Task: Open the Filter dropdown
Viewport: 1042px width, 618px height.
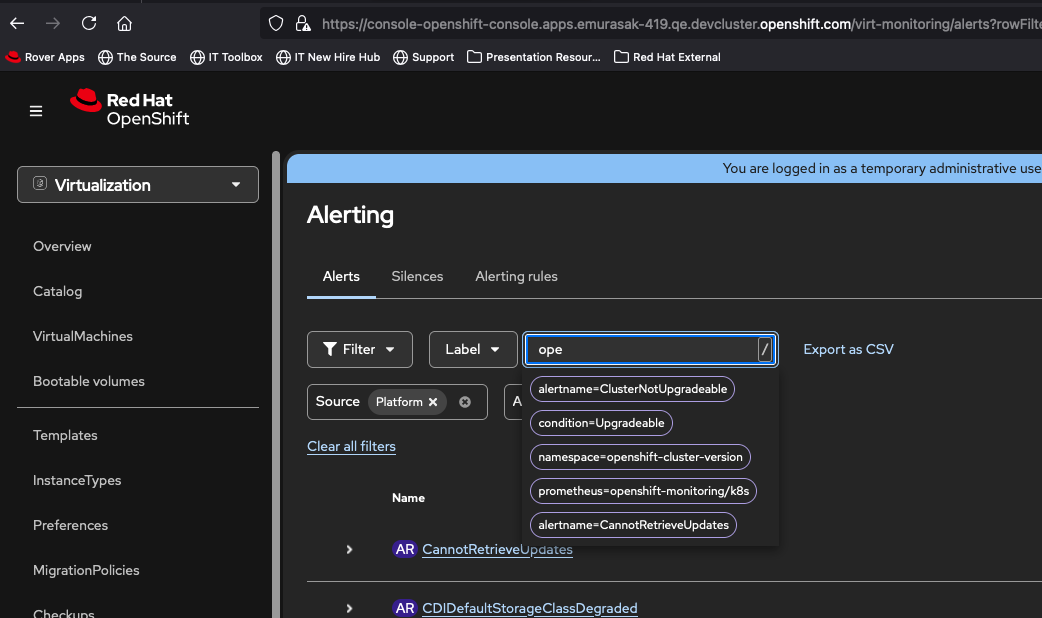Action: (x=359, y=349)
